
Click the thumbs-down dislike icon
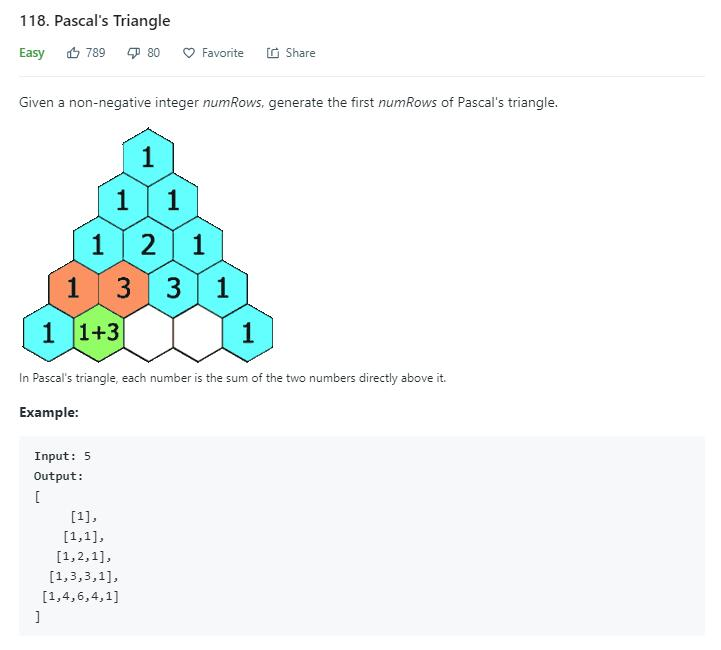click(x=133, y=53)
